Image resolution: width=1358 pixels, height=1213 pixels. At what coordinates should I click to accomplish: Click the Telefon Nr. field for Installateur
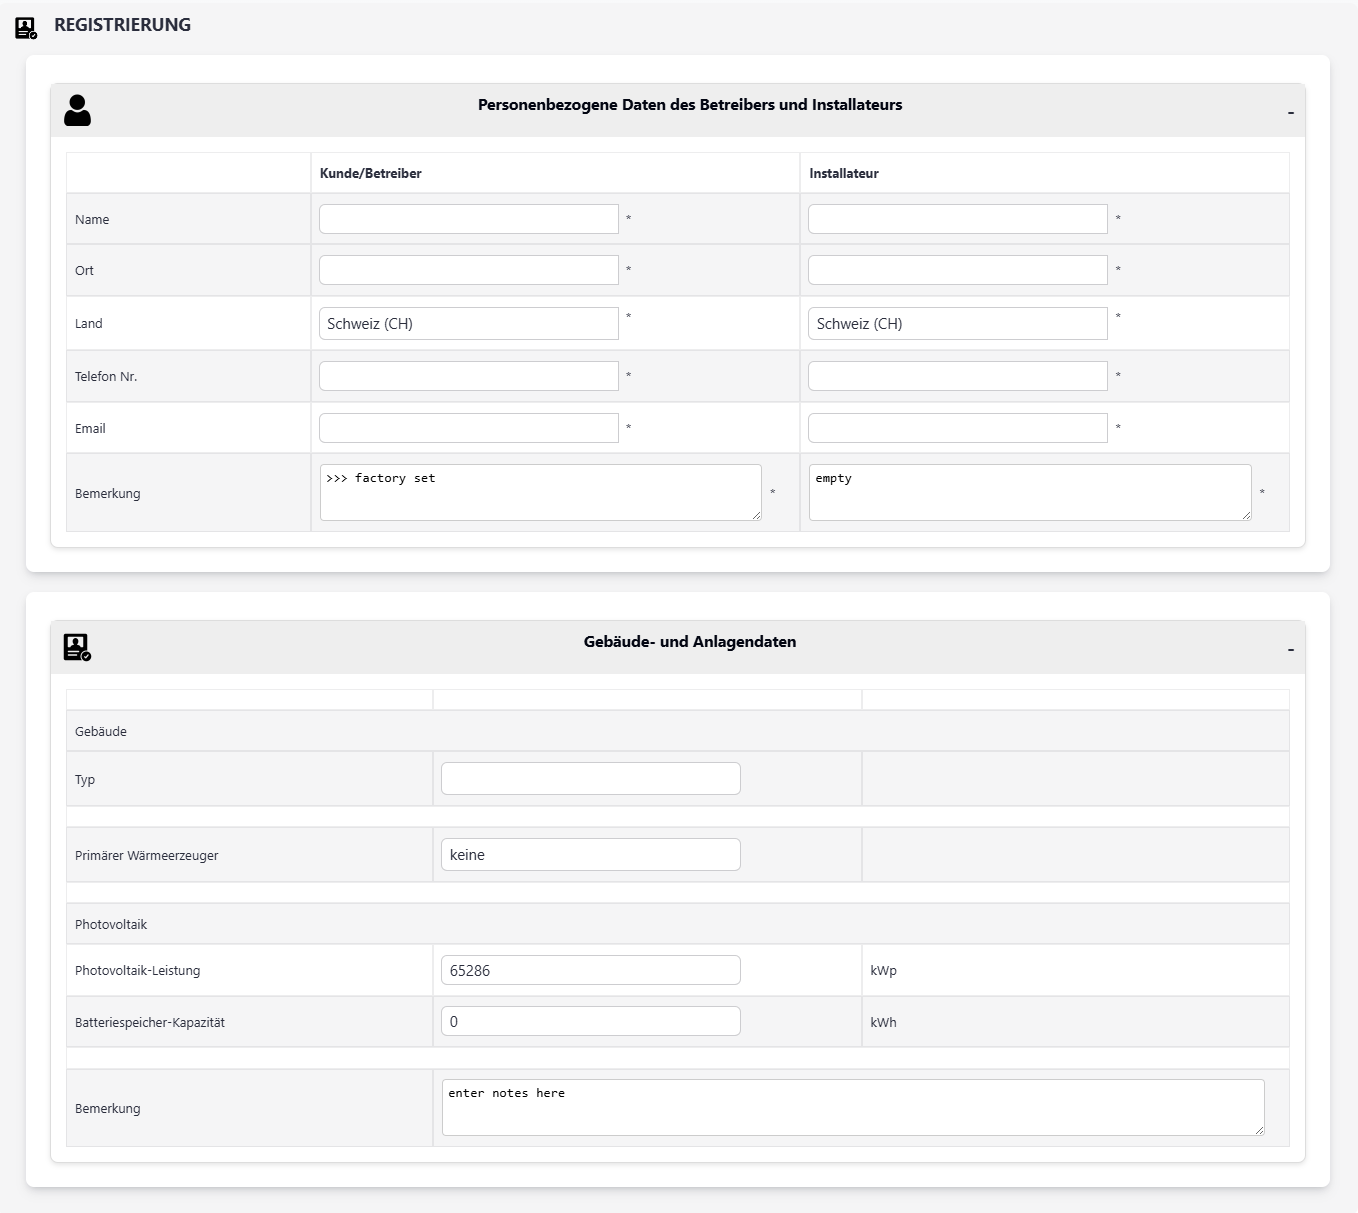click(957, 376)
